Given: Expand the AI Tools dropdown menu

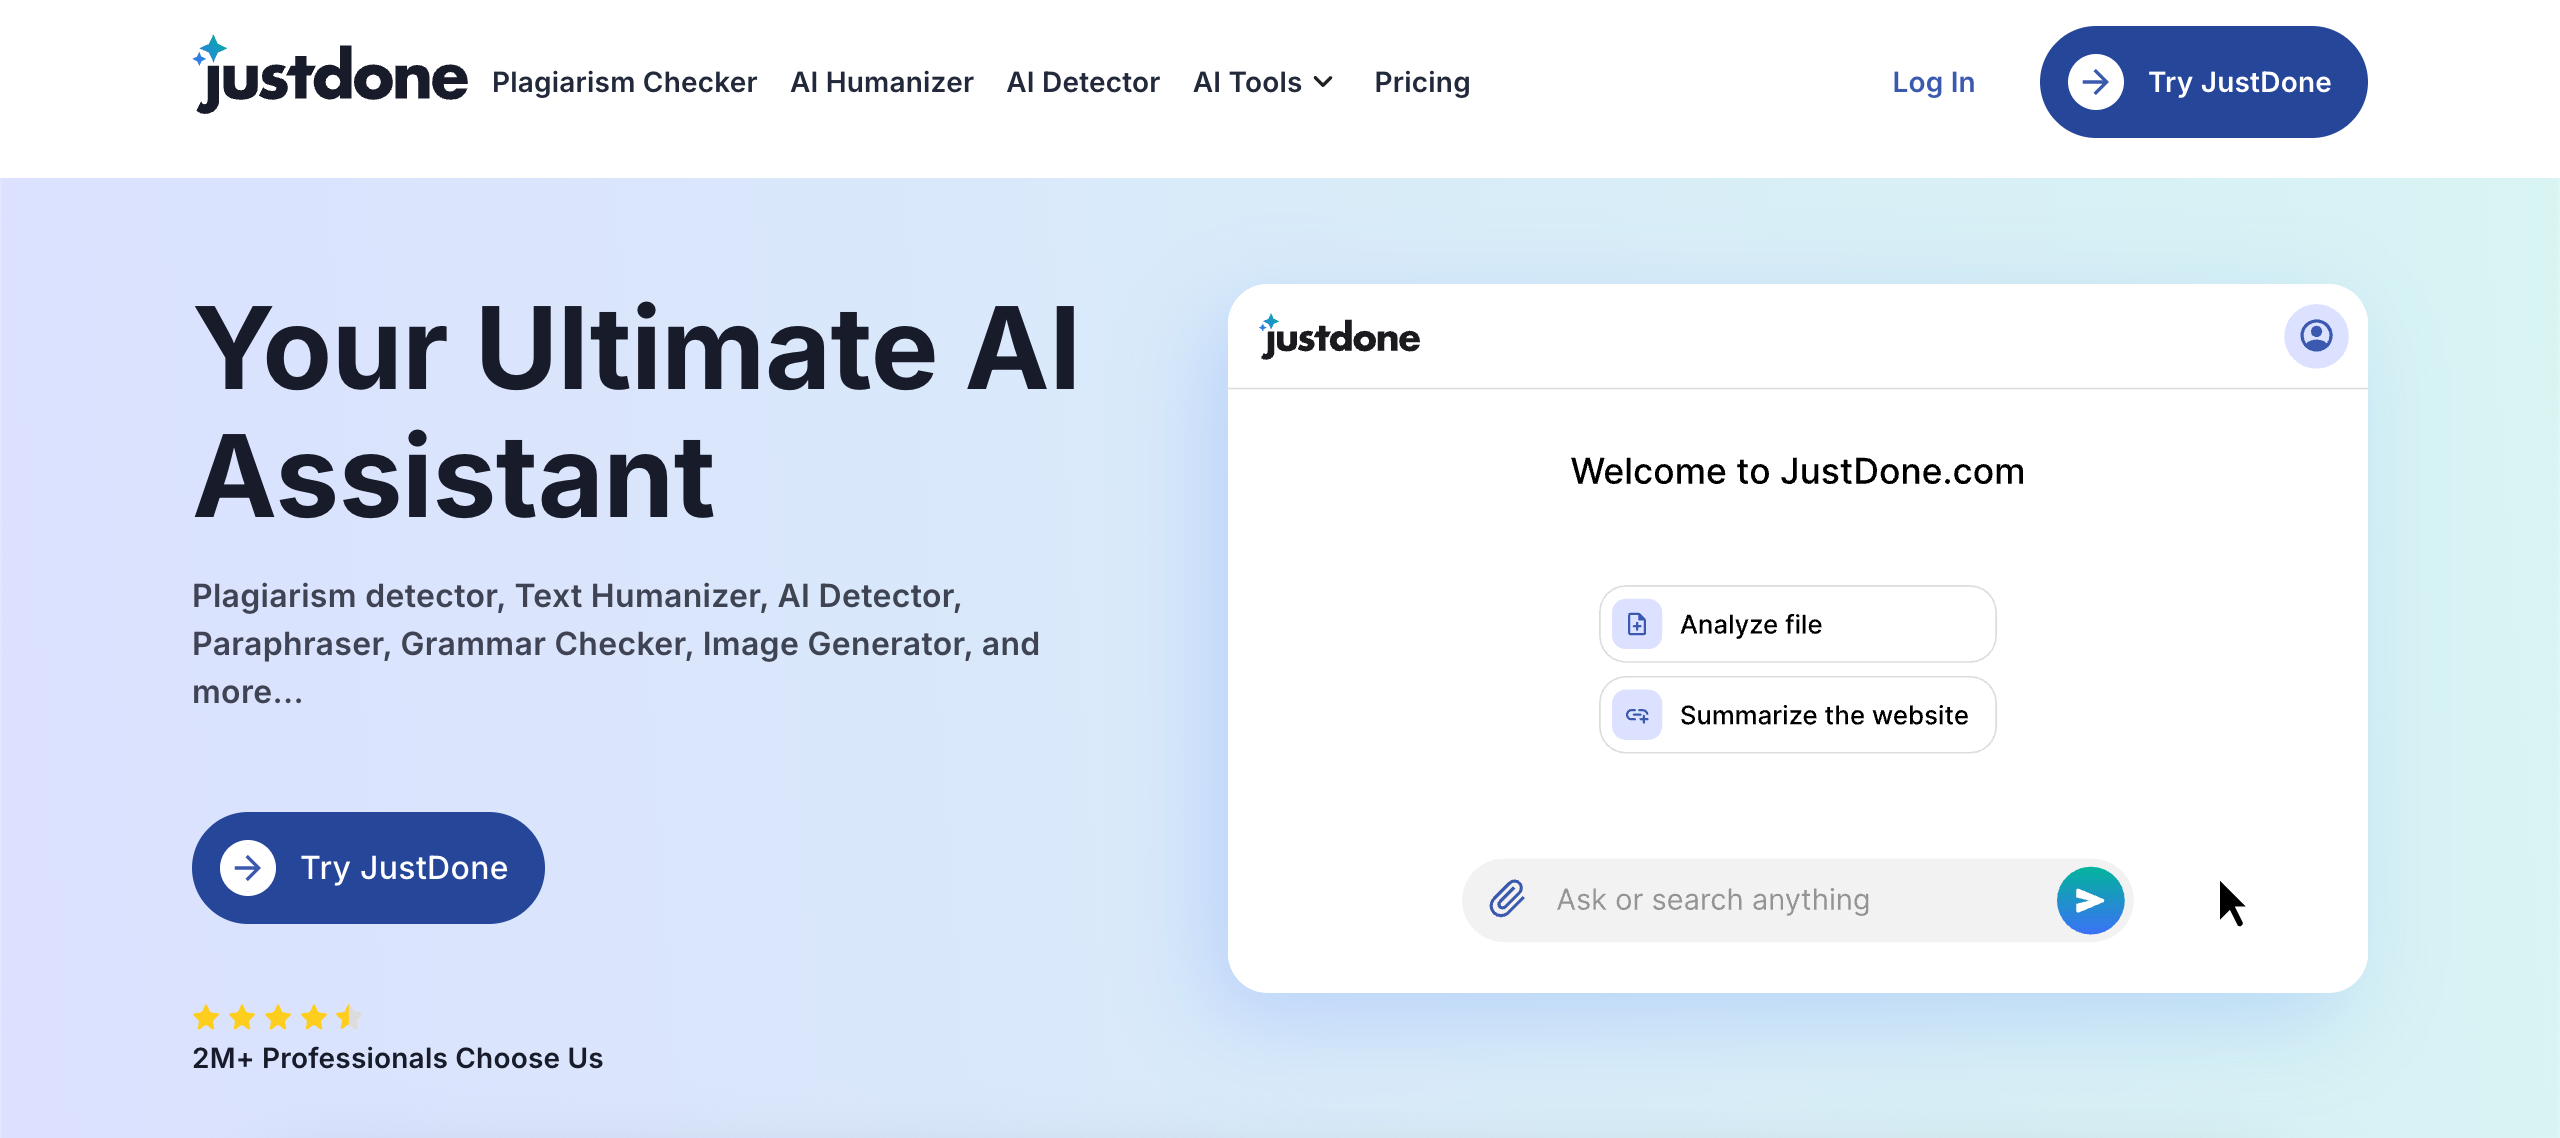Looking at the screenshot, I should click(1263, 82).
